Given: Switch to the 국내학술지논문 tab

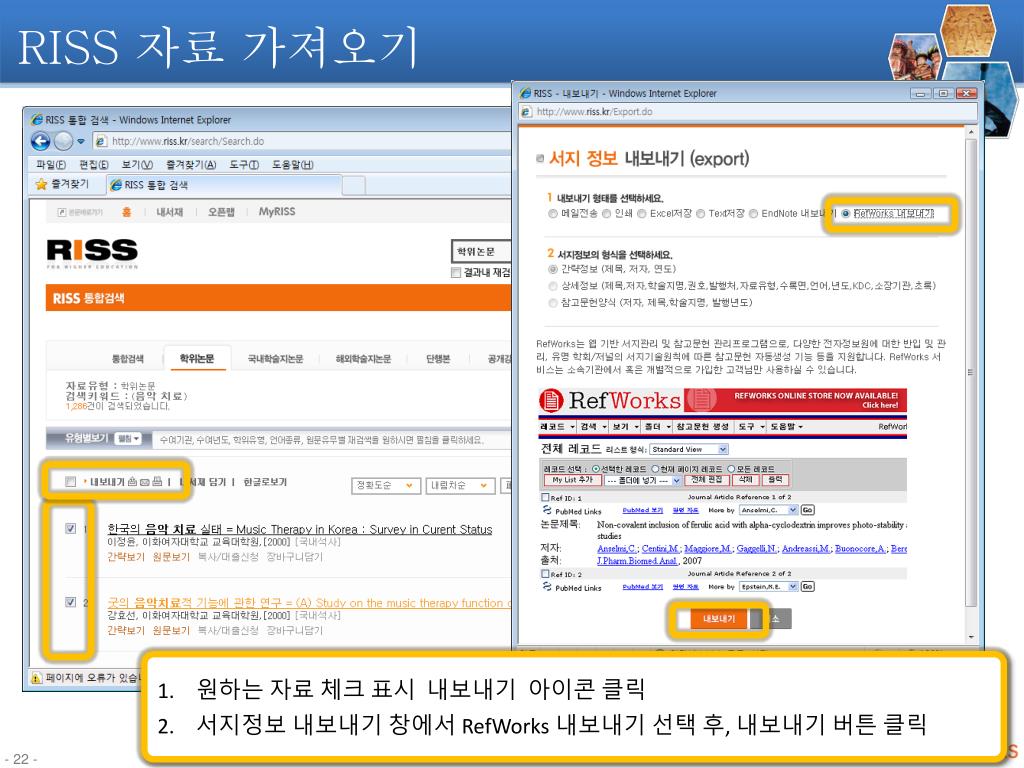Looking at the screenshot, I should [x=275, y=359].
